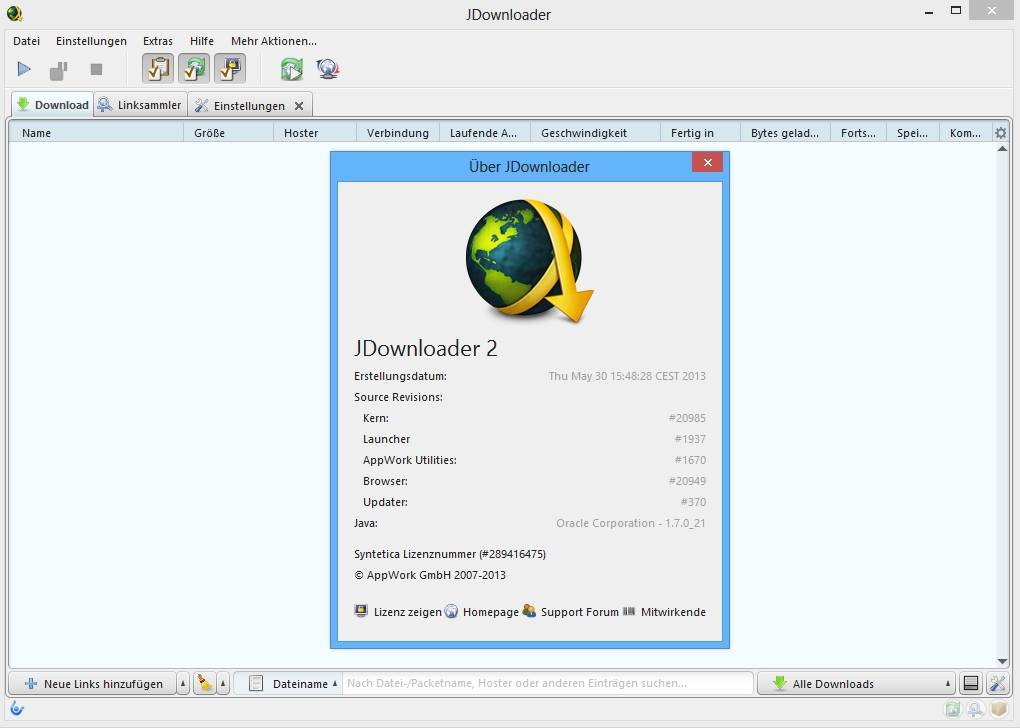This screenshot has height=728, width=1020.
Task: Click the Homepage globe icon in dialog
Action: 451,611
